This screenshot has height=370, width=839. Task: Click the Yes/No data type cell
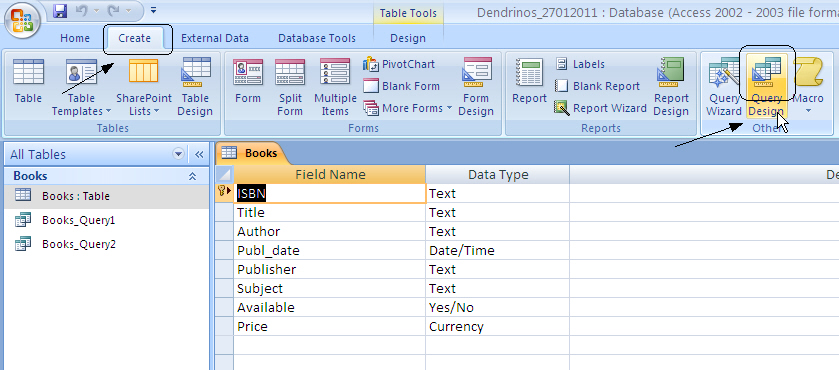click(498, 307)
